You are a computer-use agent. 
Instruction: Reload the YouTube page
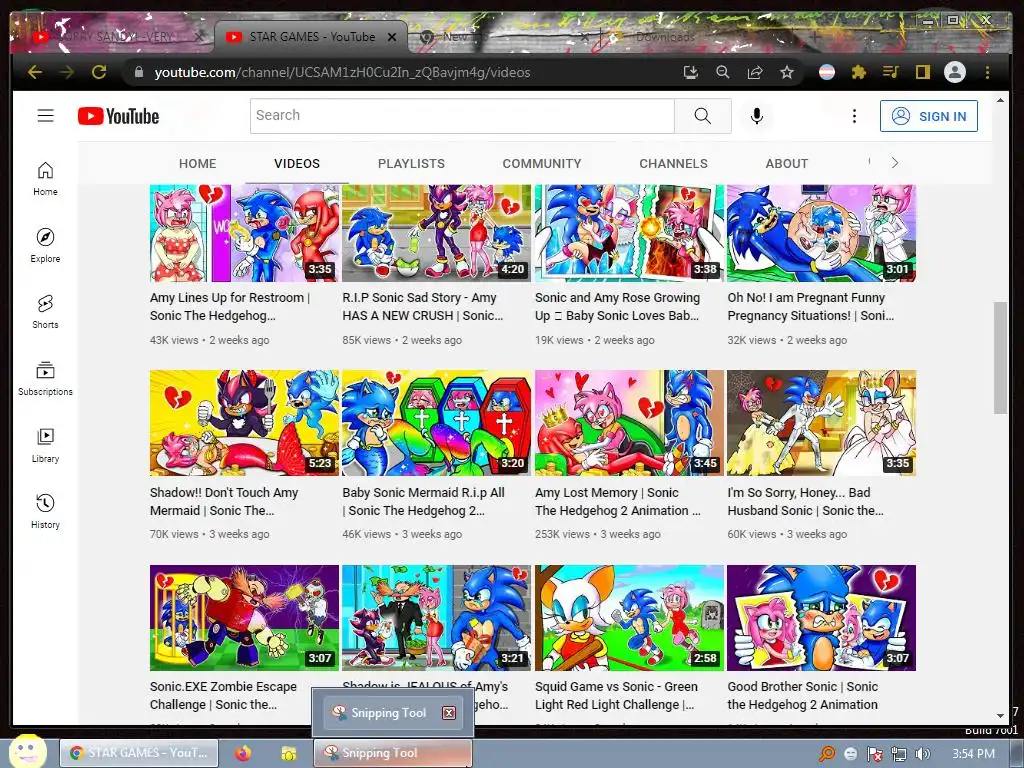(99, 72)
